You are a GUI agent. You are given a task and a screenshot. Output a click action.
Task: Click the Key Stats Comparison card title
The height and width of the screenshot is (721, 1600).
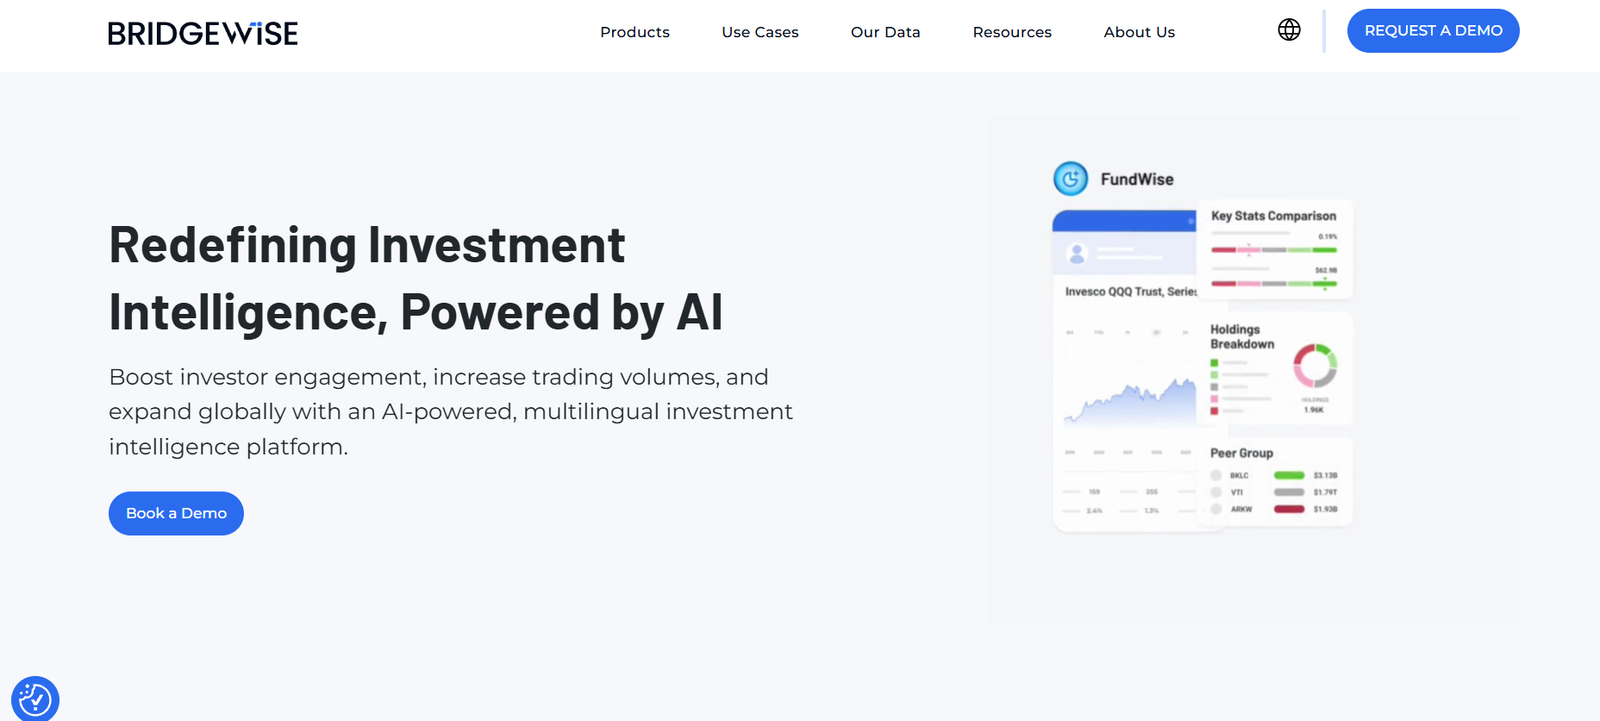point(1273,216)
